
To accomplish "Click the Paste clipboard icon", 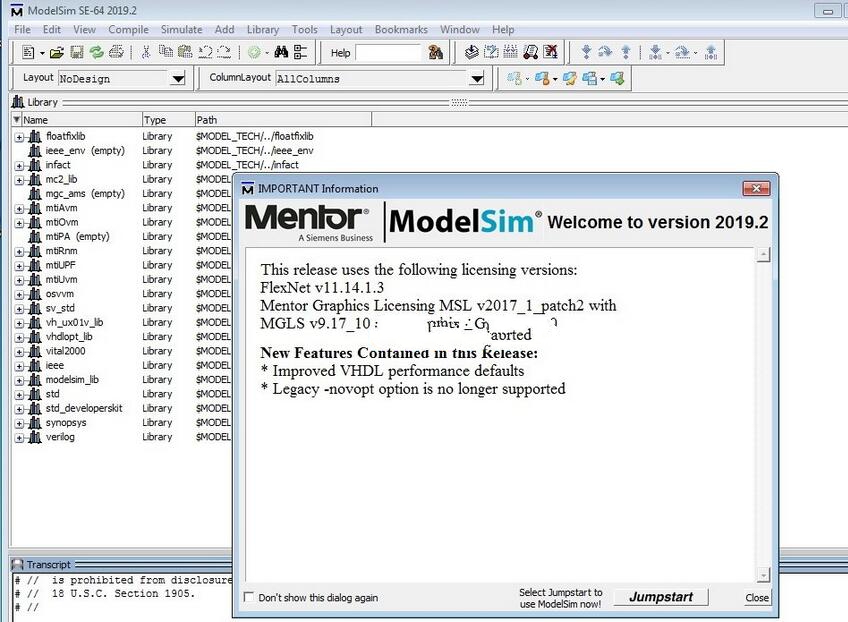I will tap(185, 52).
